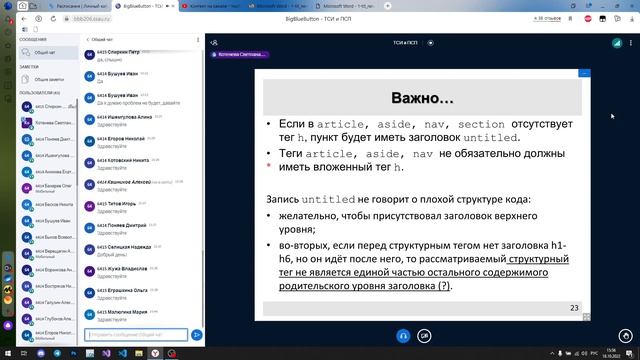Click chat message from 6415 Малютина Мария
640x360 pixels.
(141, 315)
